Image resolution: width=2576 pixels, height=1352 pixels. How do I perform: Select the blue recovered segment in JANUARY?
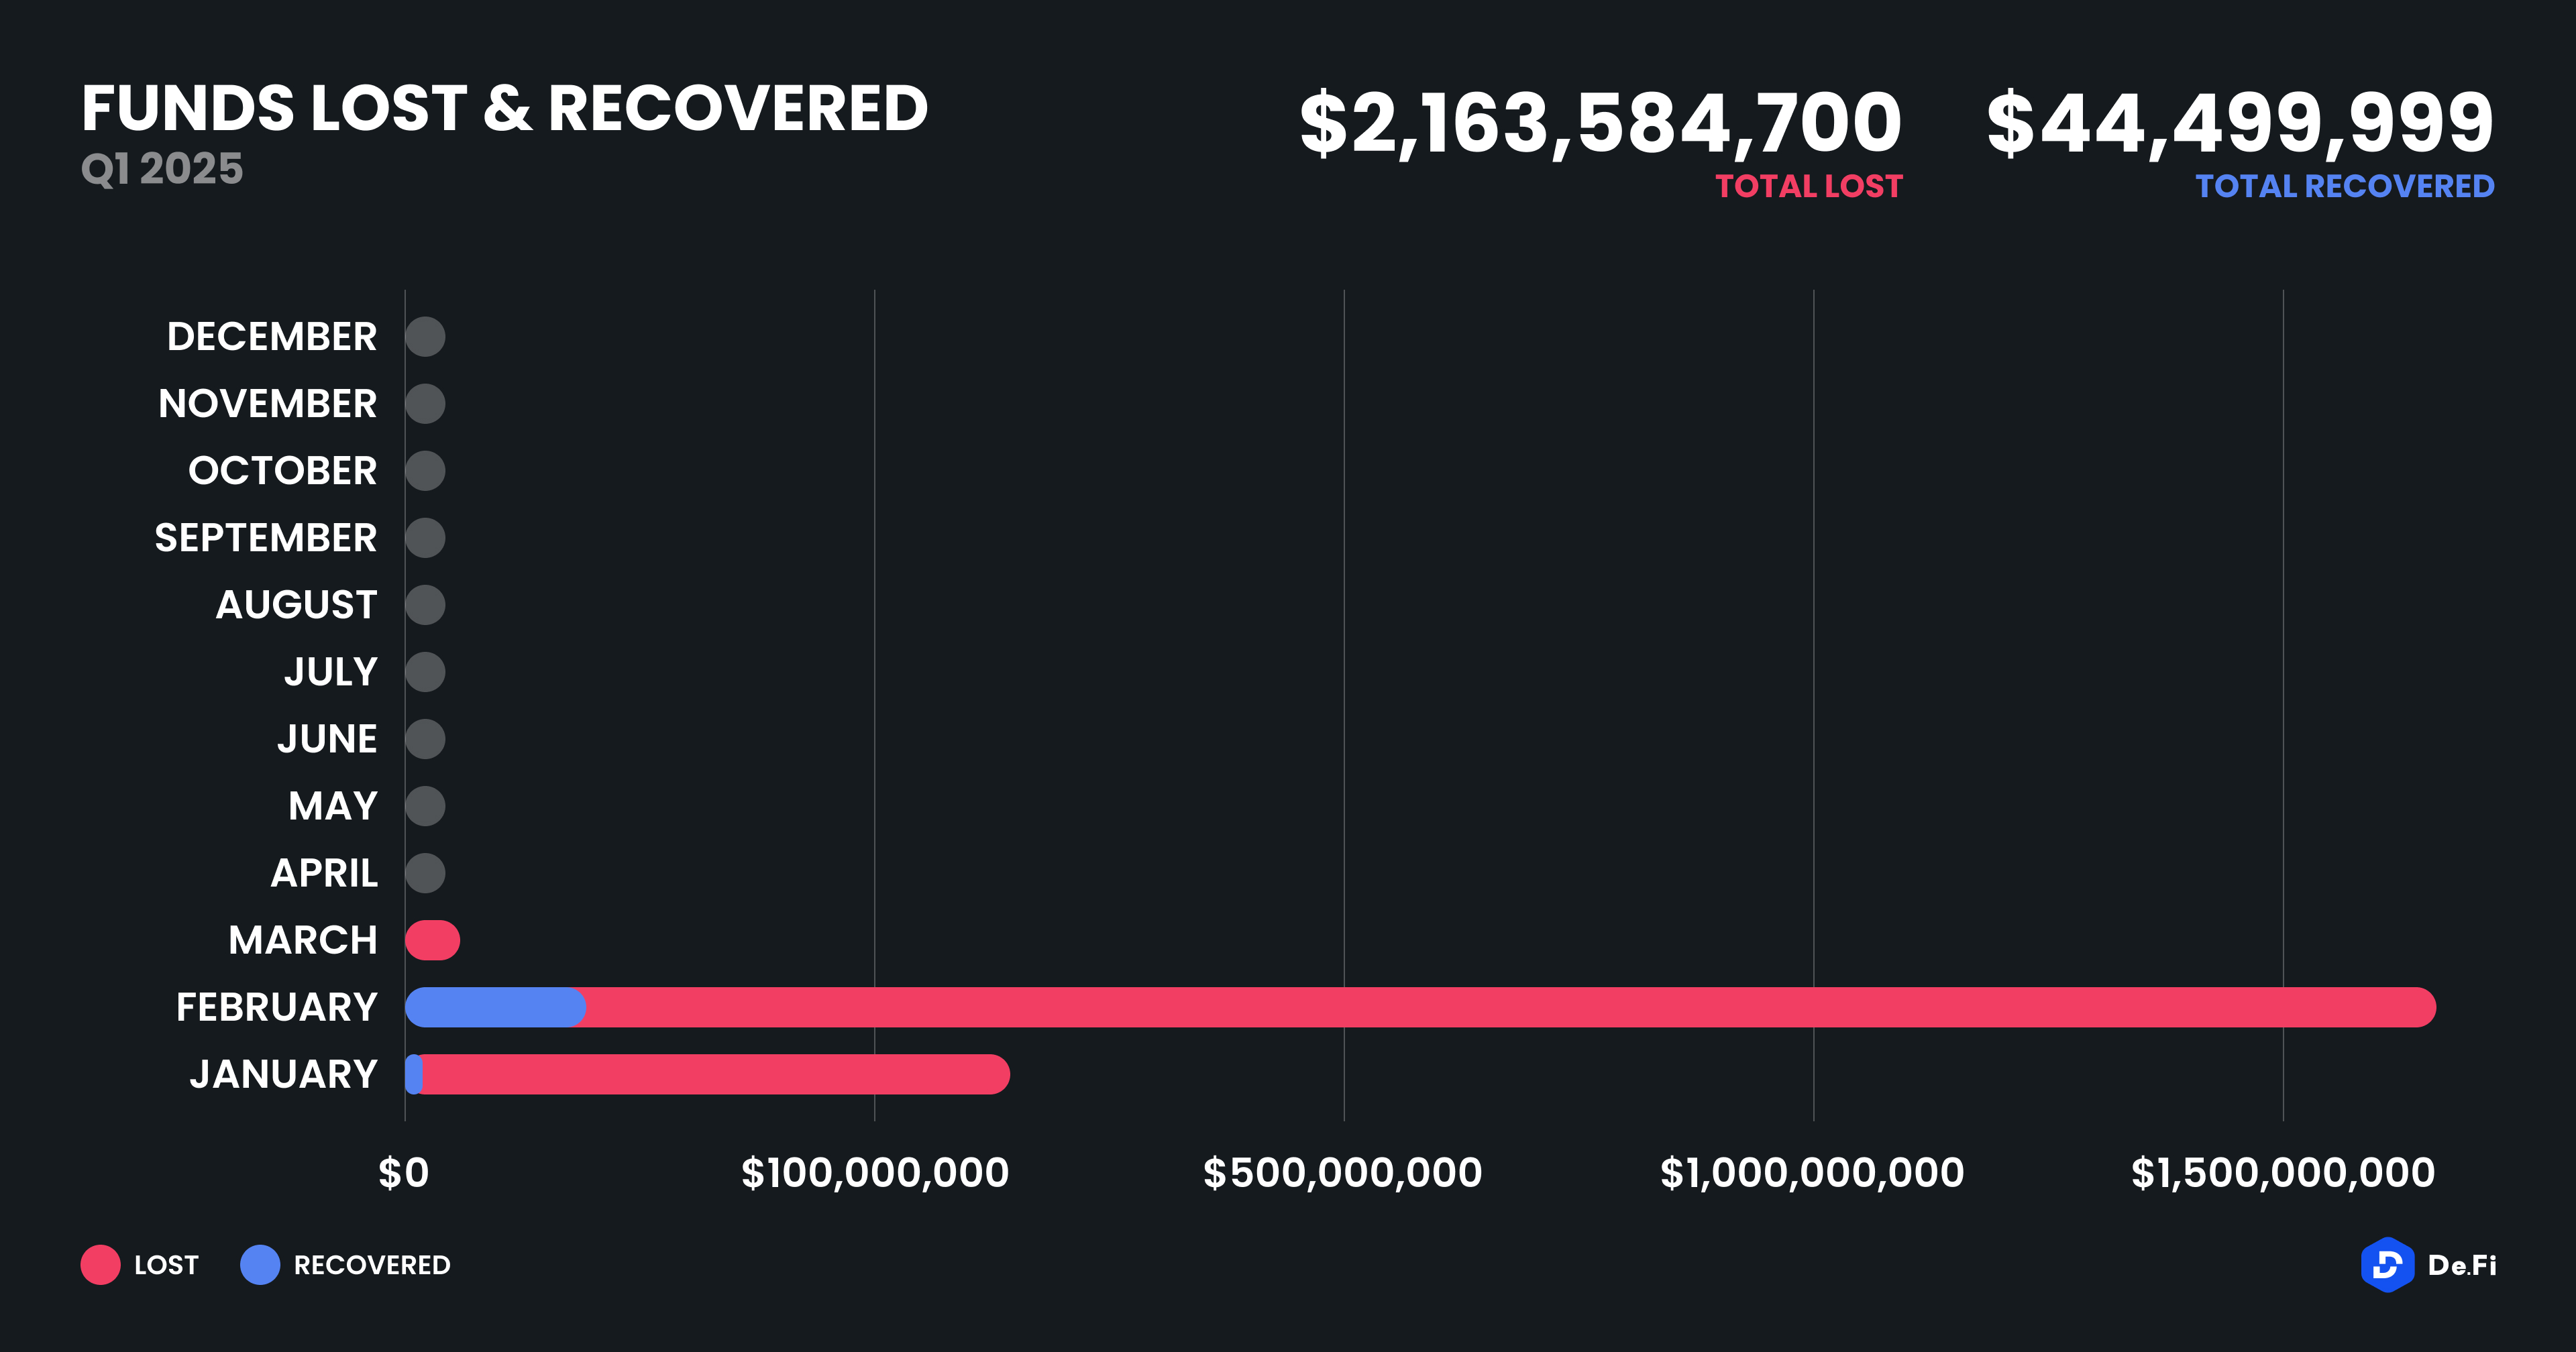click(414, 1074)
